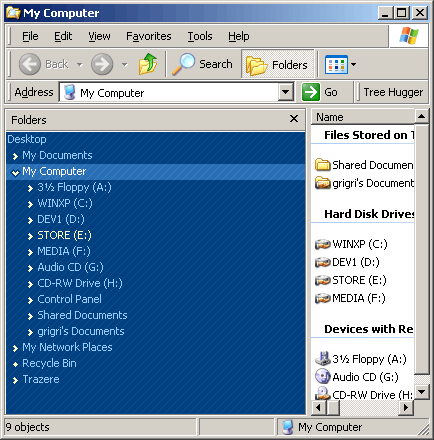Click the Files Stored group heading
This screenshot has width=434, height=440.
pos(369,135)
